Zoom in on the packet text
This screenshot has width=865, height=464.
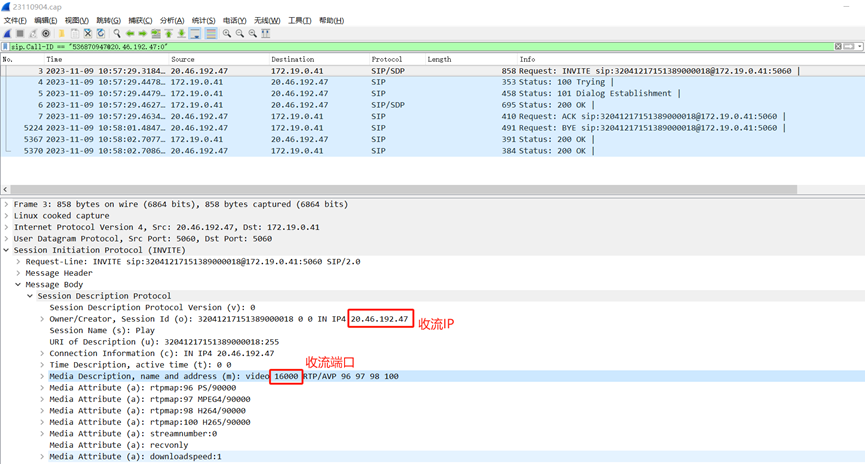(227, 33)
